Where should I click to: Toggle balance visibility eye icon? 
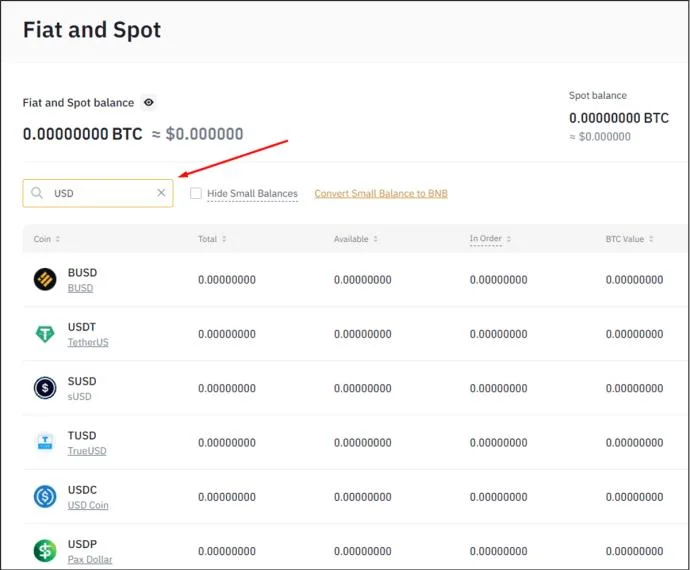click(149, 103)
